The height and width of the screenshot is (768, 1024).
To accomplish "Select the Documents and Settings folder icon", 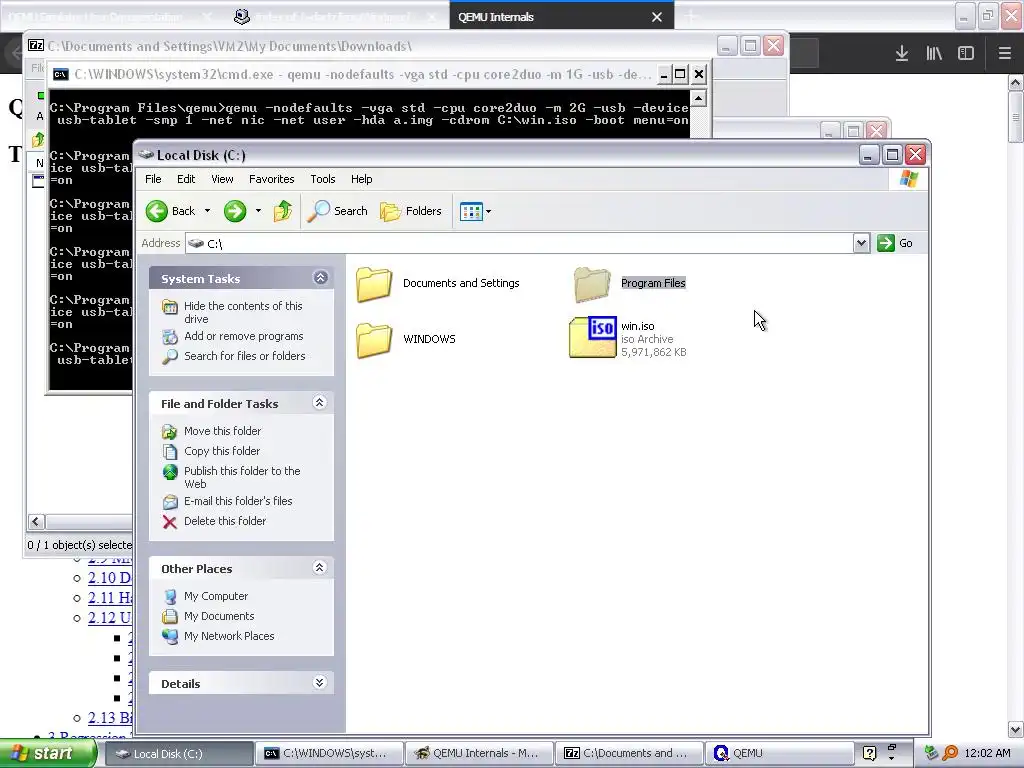I will (374, 284).
